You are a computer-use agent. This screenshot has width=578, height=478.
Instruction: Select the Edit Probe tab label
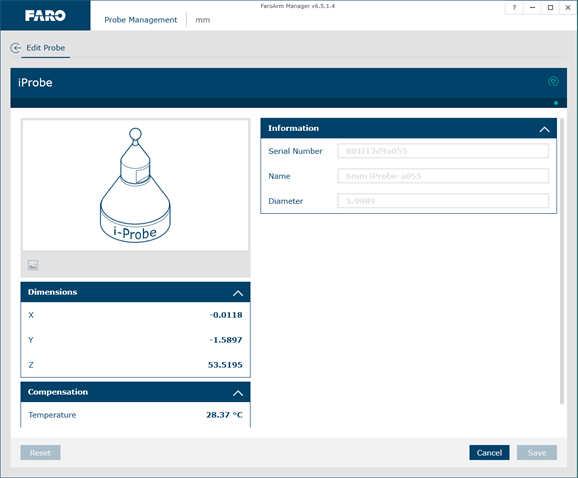tap(46, 48)
